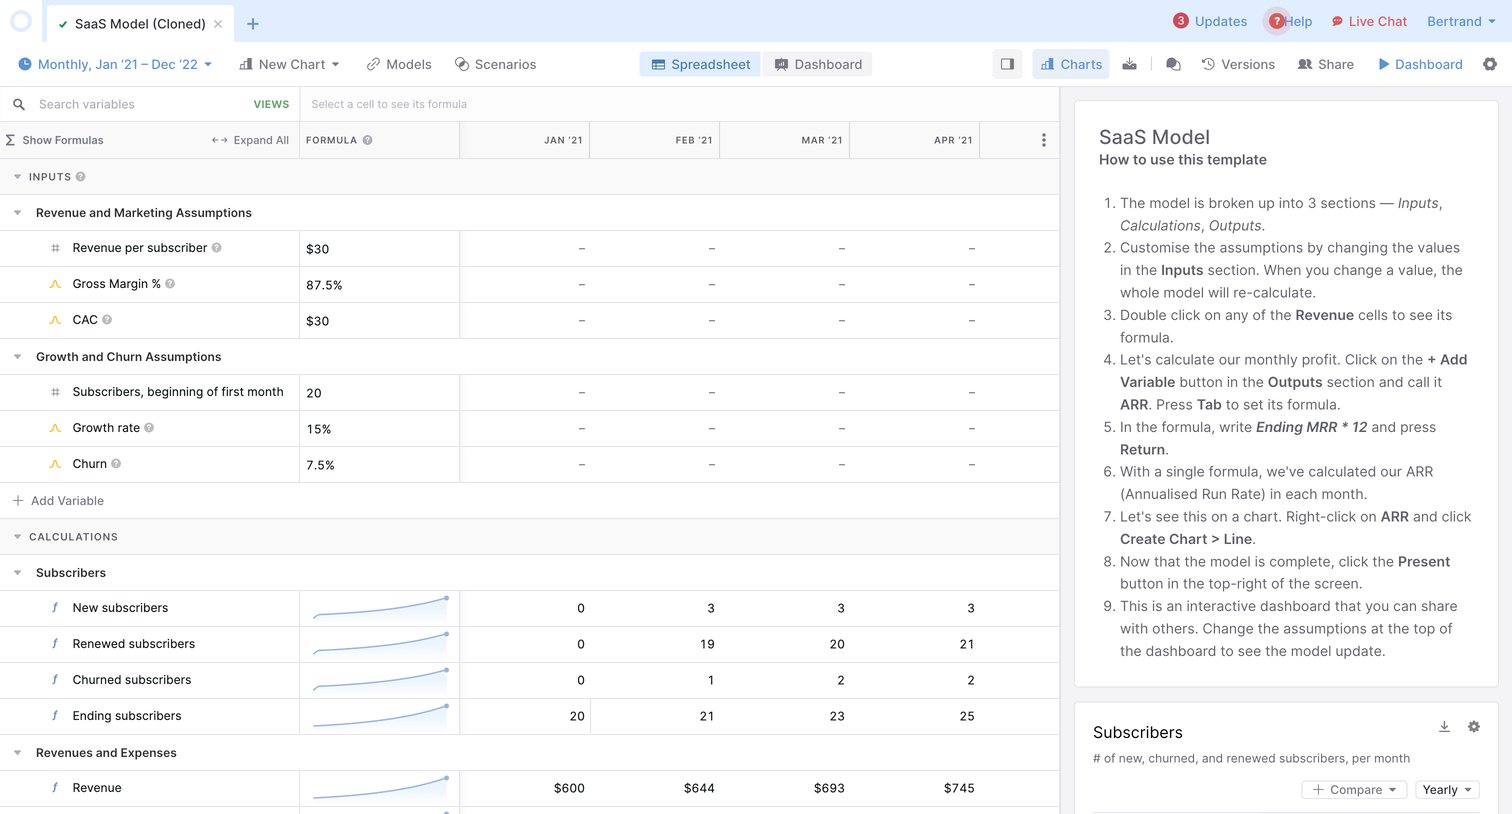The image size is (1512, 814).
Task: Click the search magnifier icon
Action: click(x=19, y=104)
